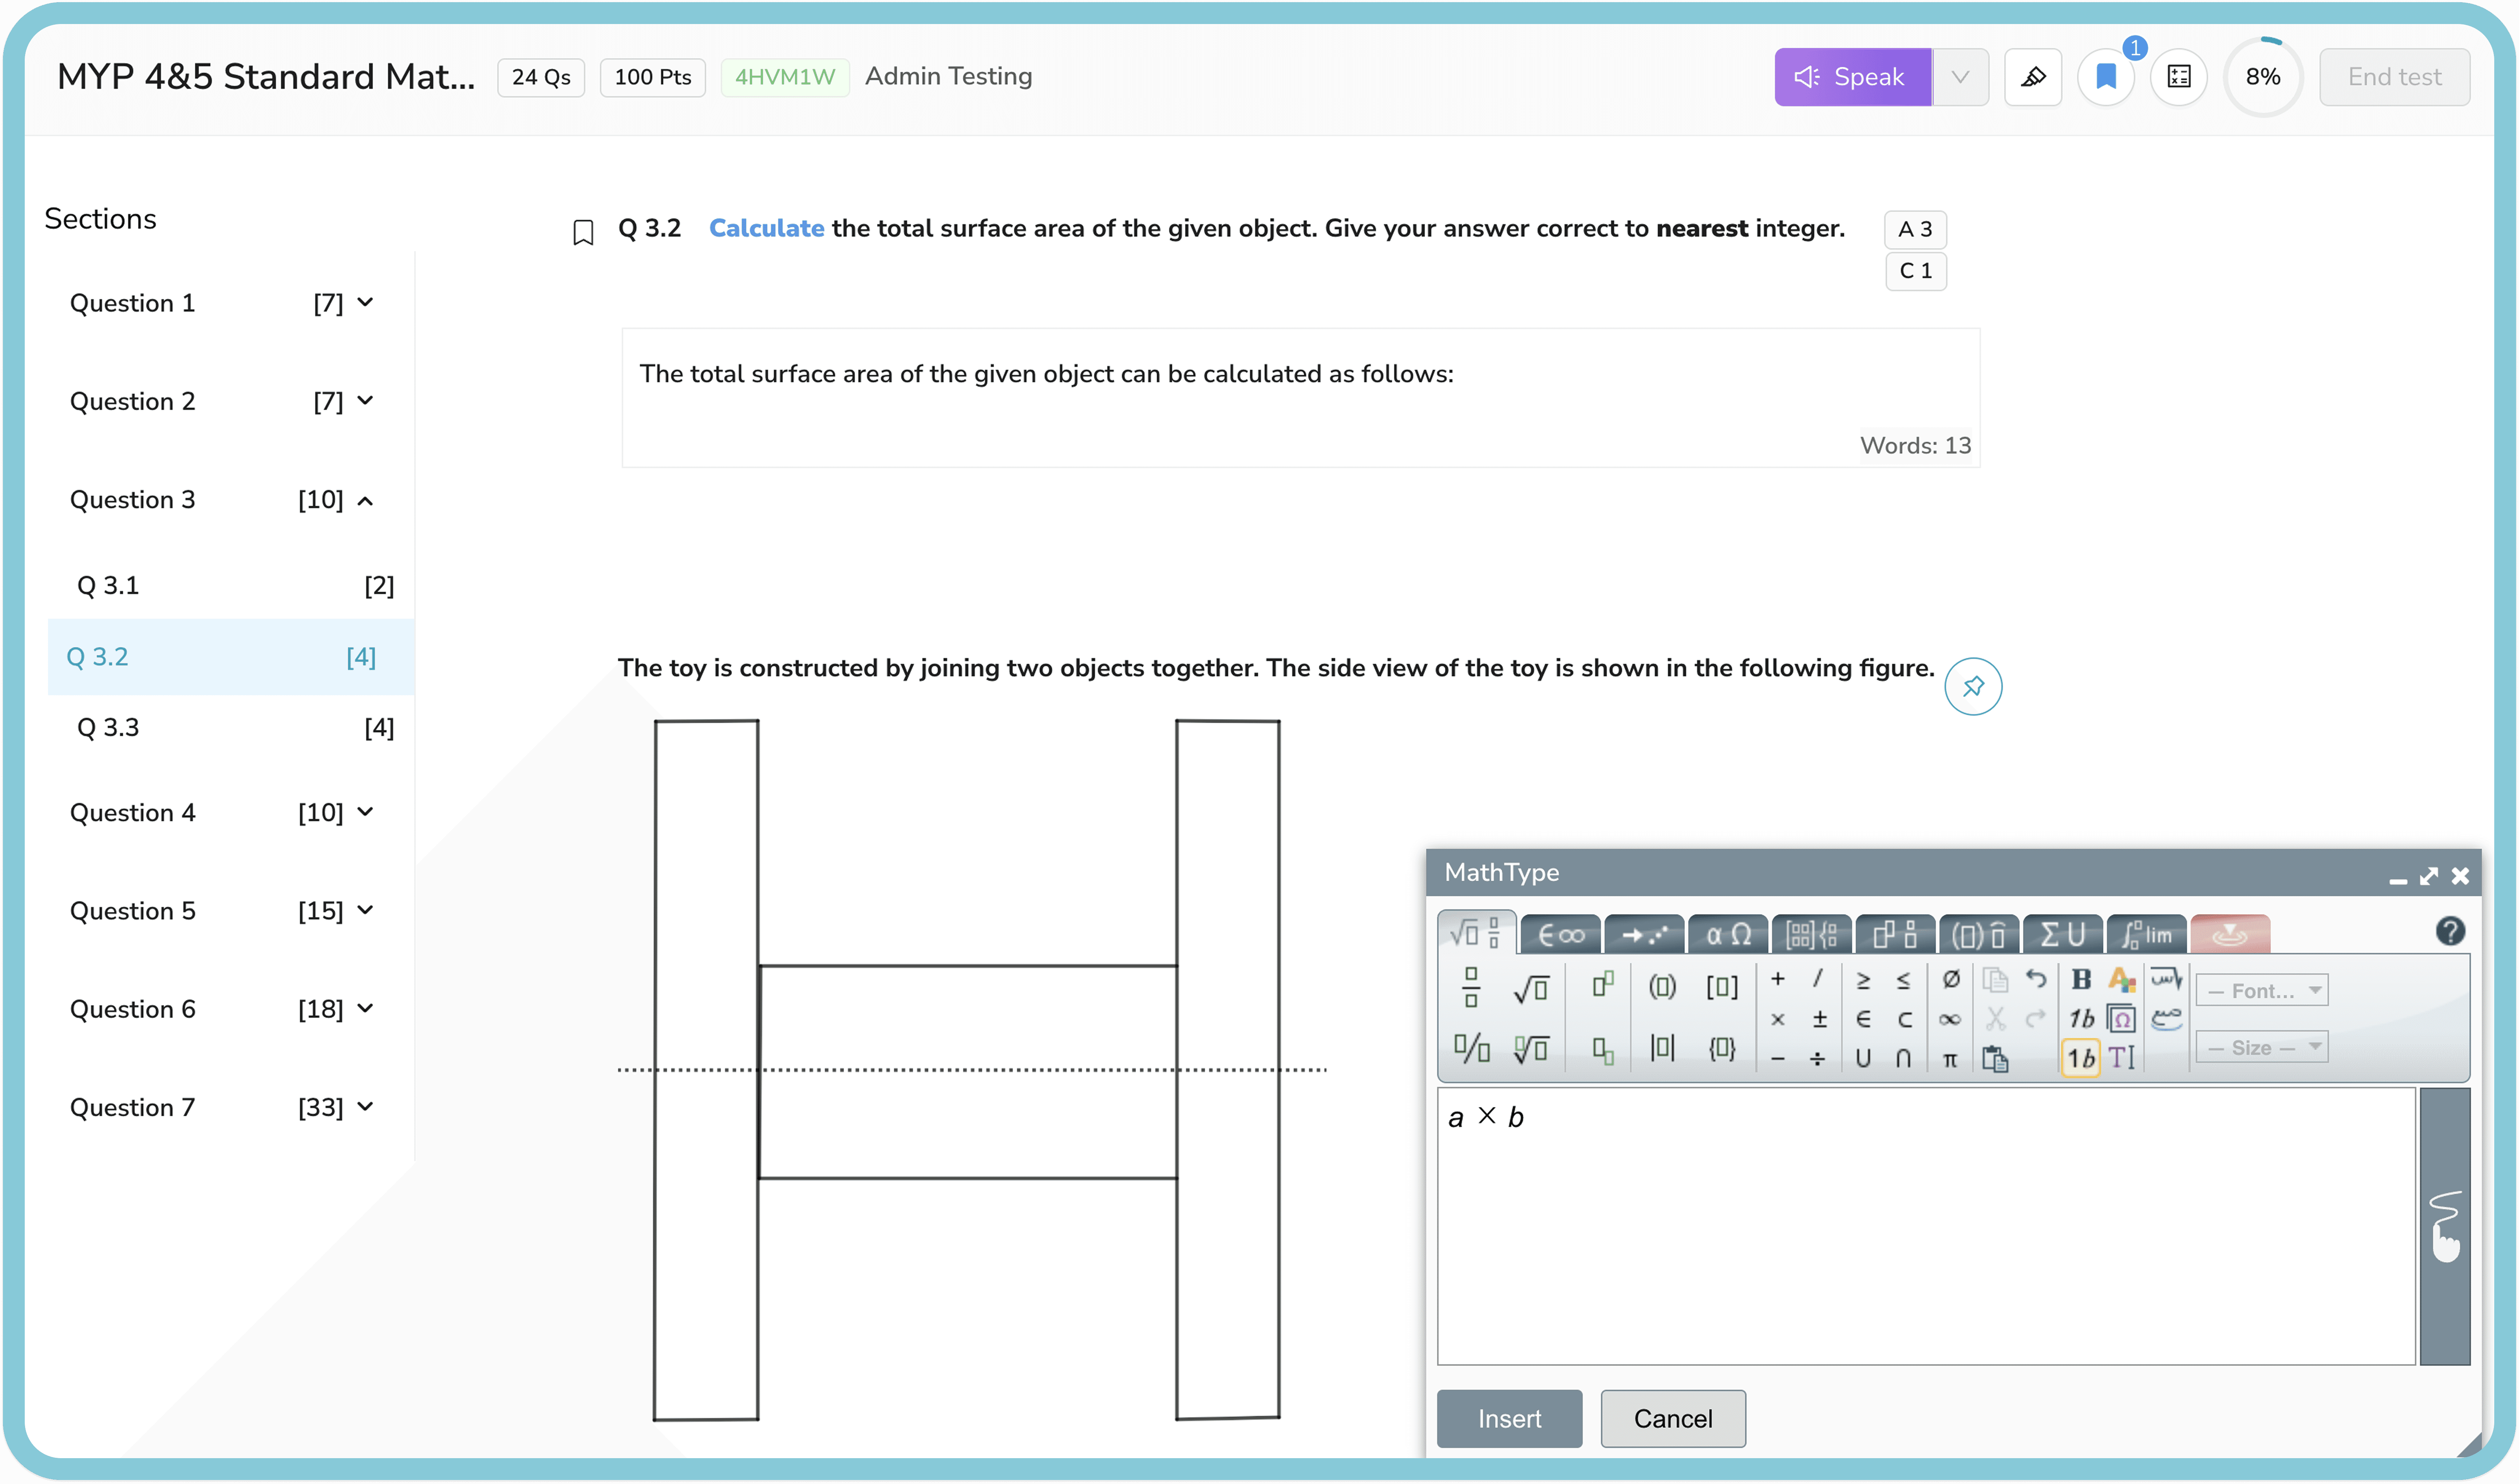2519x1484 pixels.
Task: Undo the last MathType edit
Action: (2036, 979)
